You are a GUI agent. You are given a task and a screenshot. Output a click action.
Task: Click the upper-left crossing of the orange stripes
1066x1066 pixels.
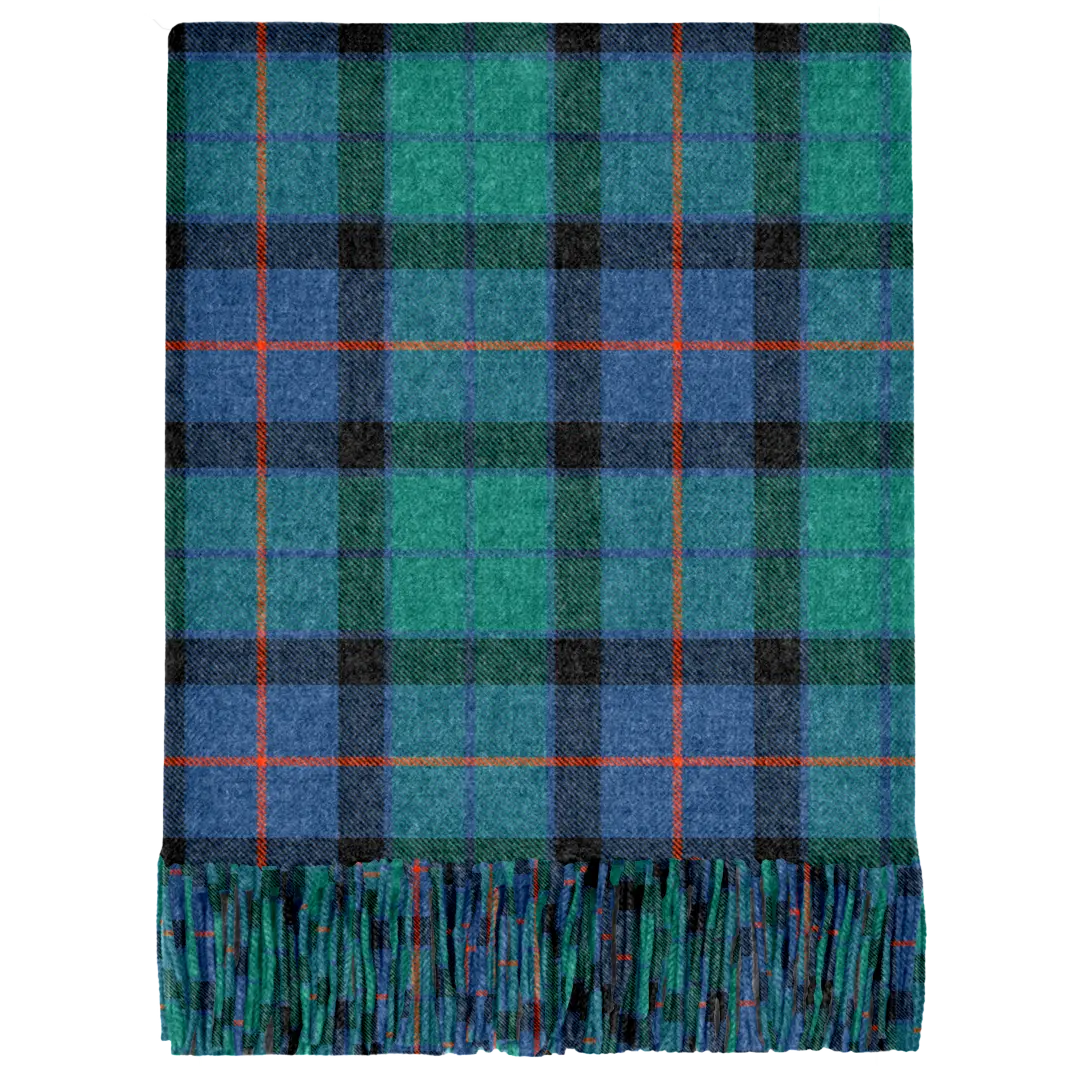261,345
